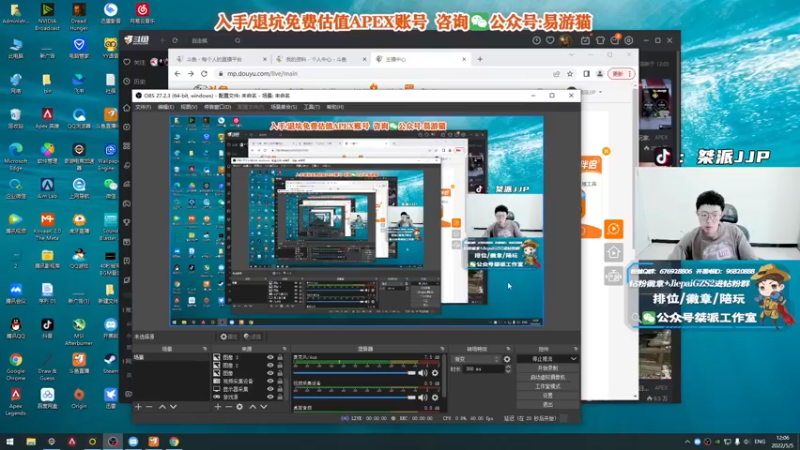
Task: Open File Explorer from taskbar
Action: pyautogui.click(x=31, y=441)
